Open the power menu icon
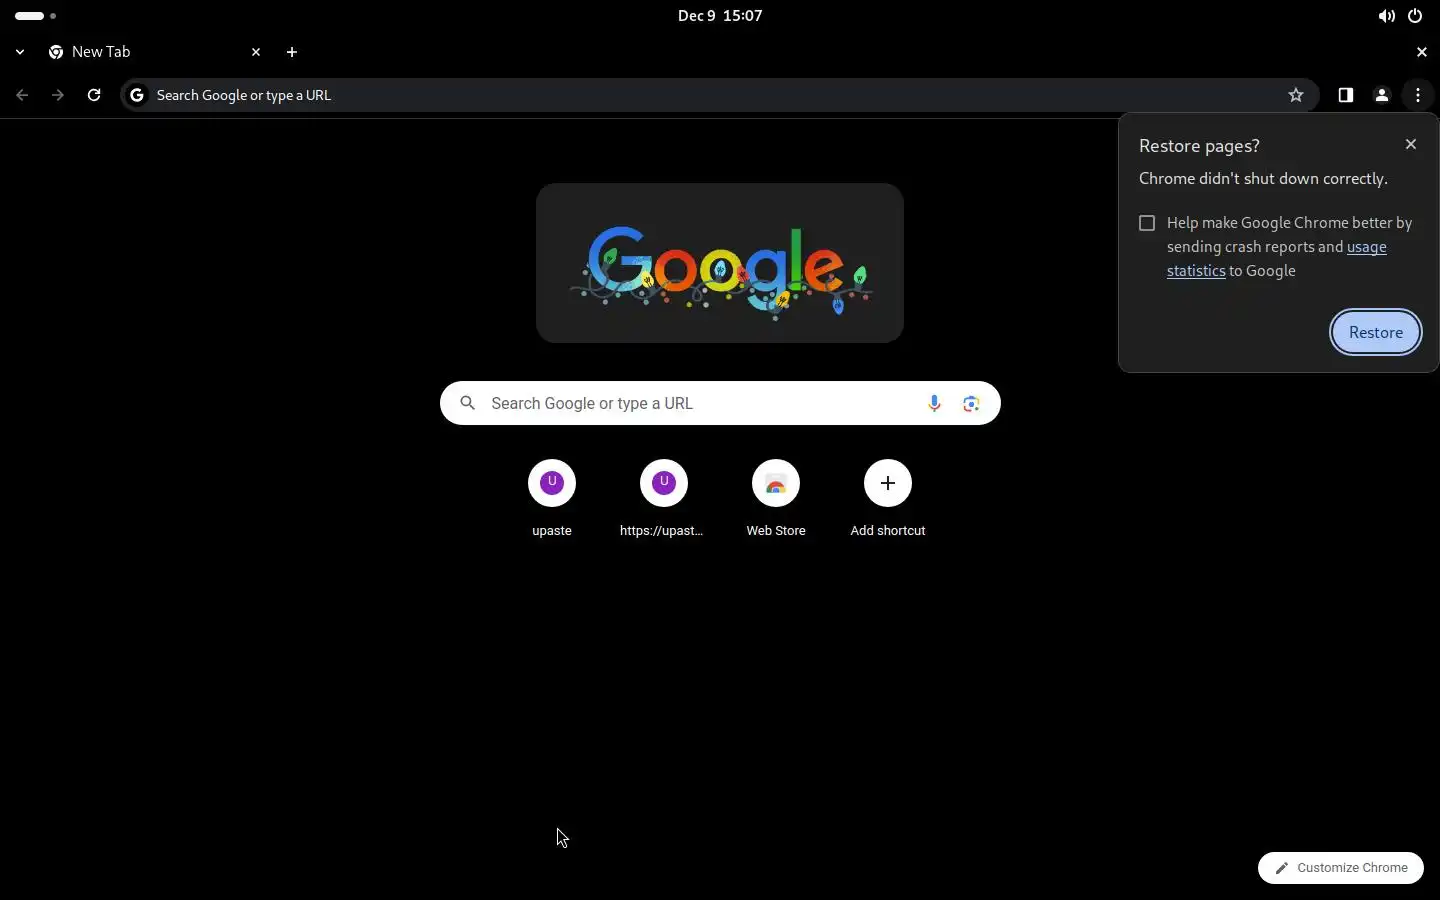Image resolution: width=1440 pixels, height=900 pixels. click(x=1415, y=16)
